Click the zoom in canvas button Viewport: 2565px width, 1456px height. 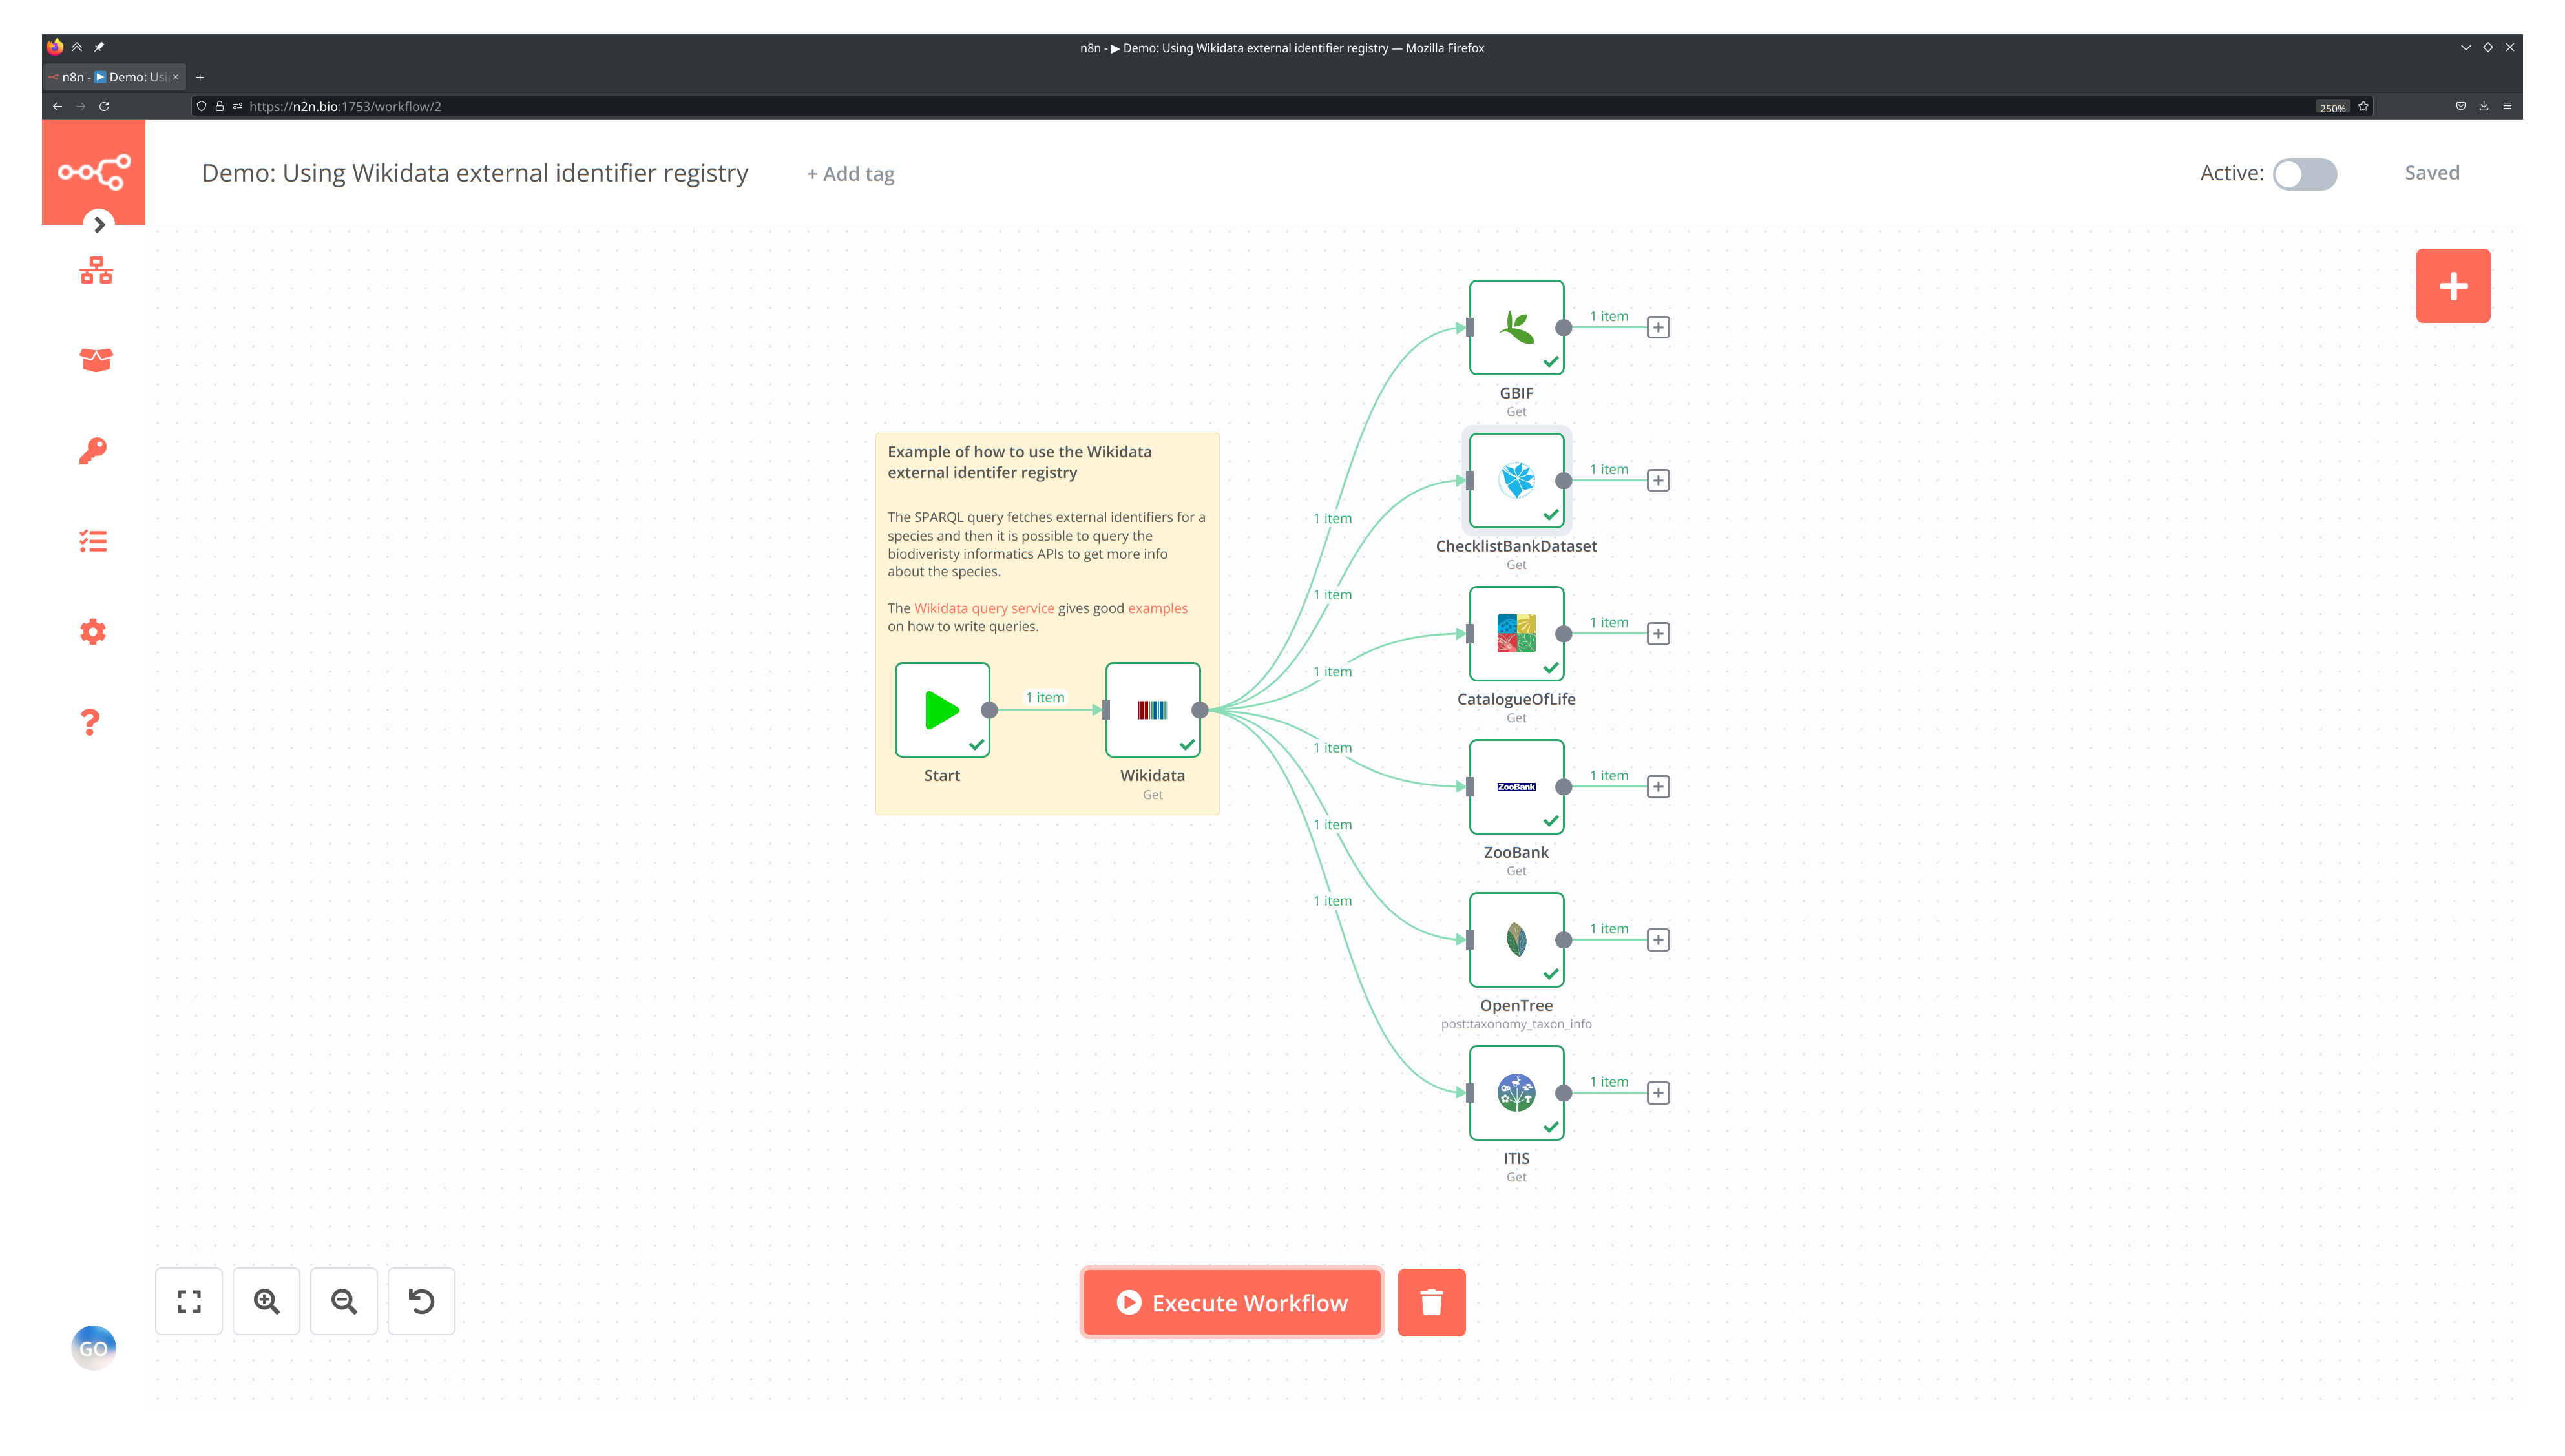pos(266,1301)
